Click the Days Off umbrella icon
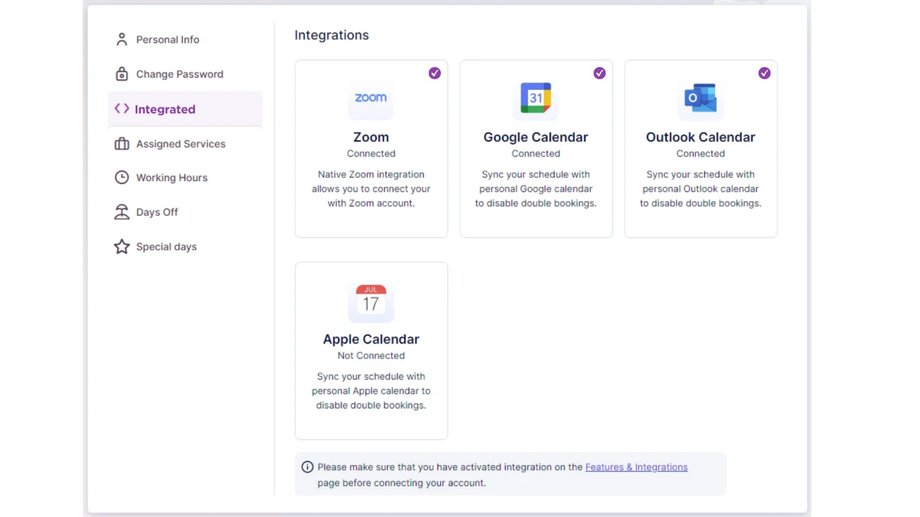The width and height of the screenshot is (920, 517). pos(122,212)
